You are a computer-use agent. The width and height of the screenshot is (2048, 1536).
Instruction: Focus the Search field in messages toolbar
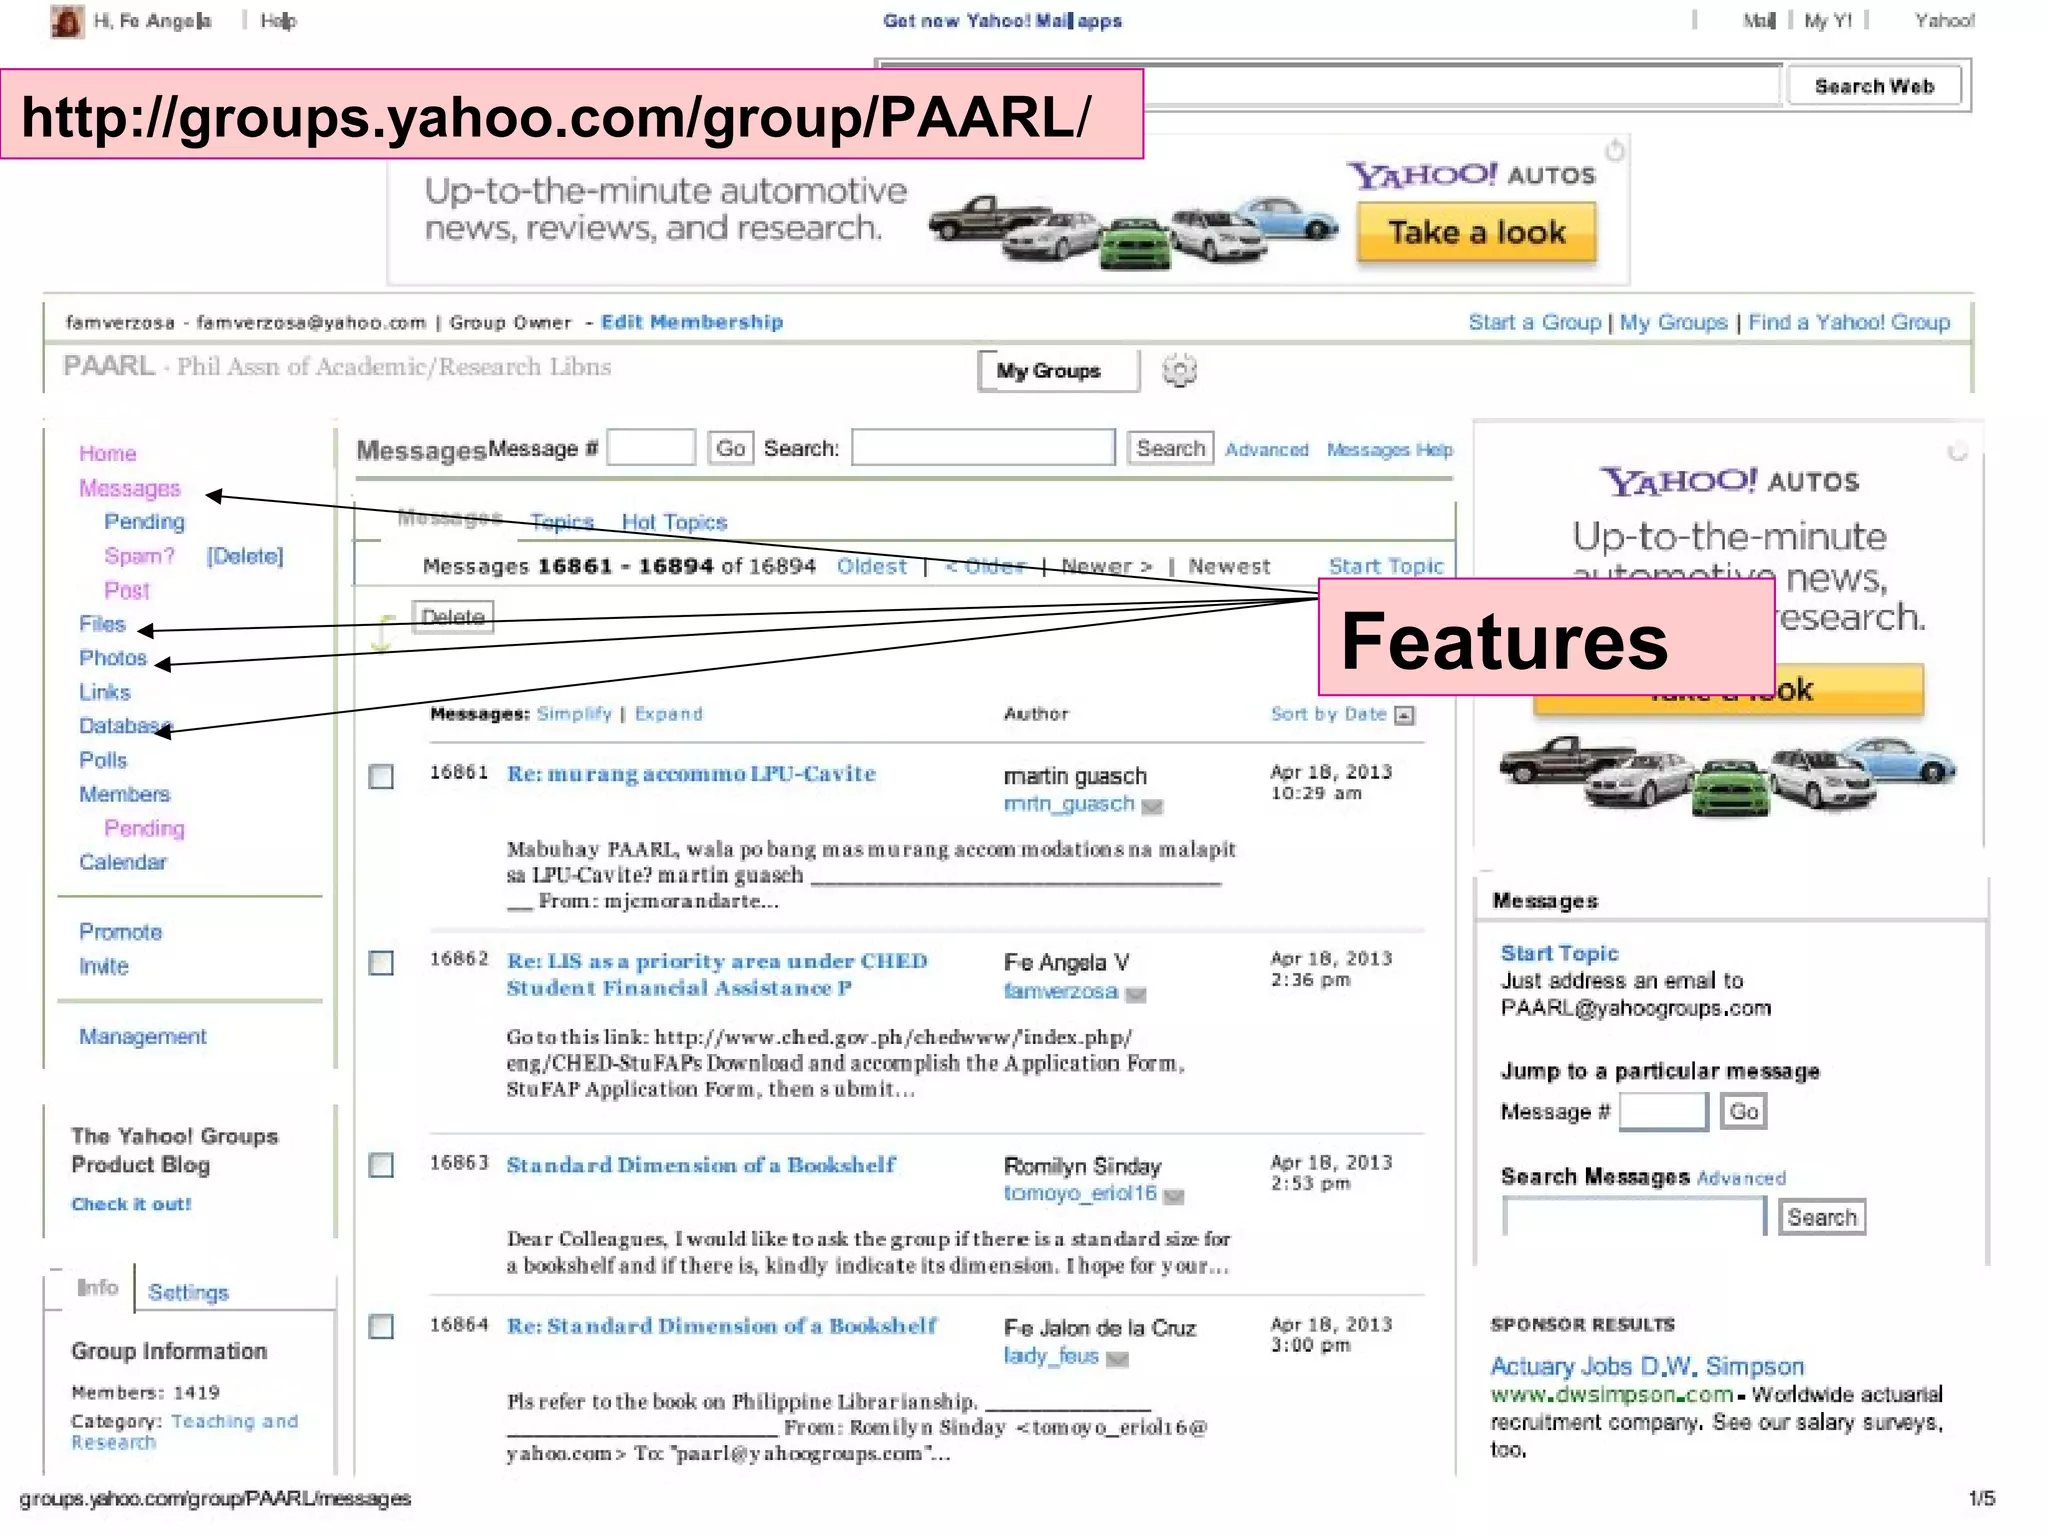[983, 448]
